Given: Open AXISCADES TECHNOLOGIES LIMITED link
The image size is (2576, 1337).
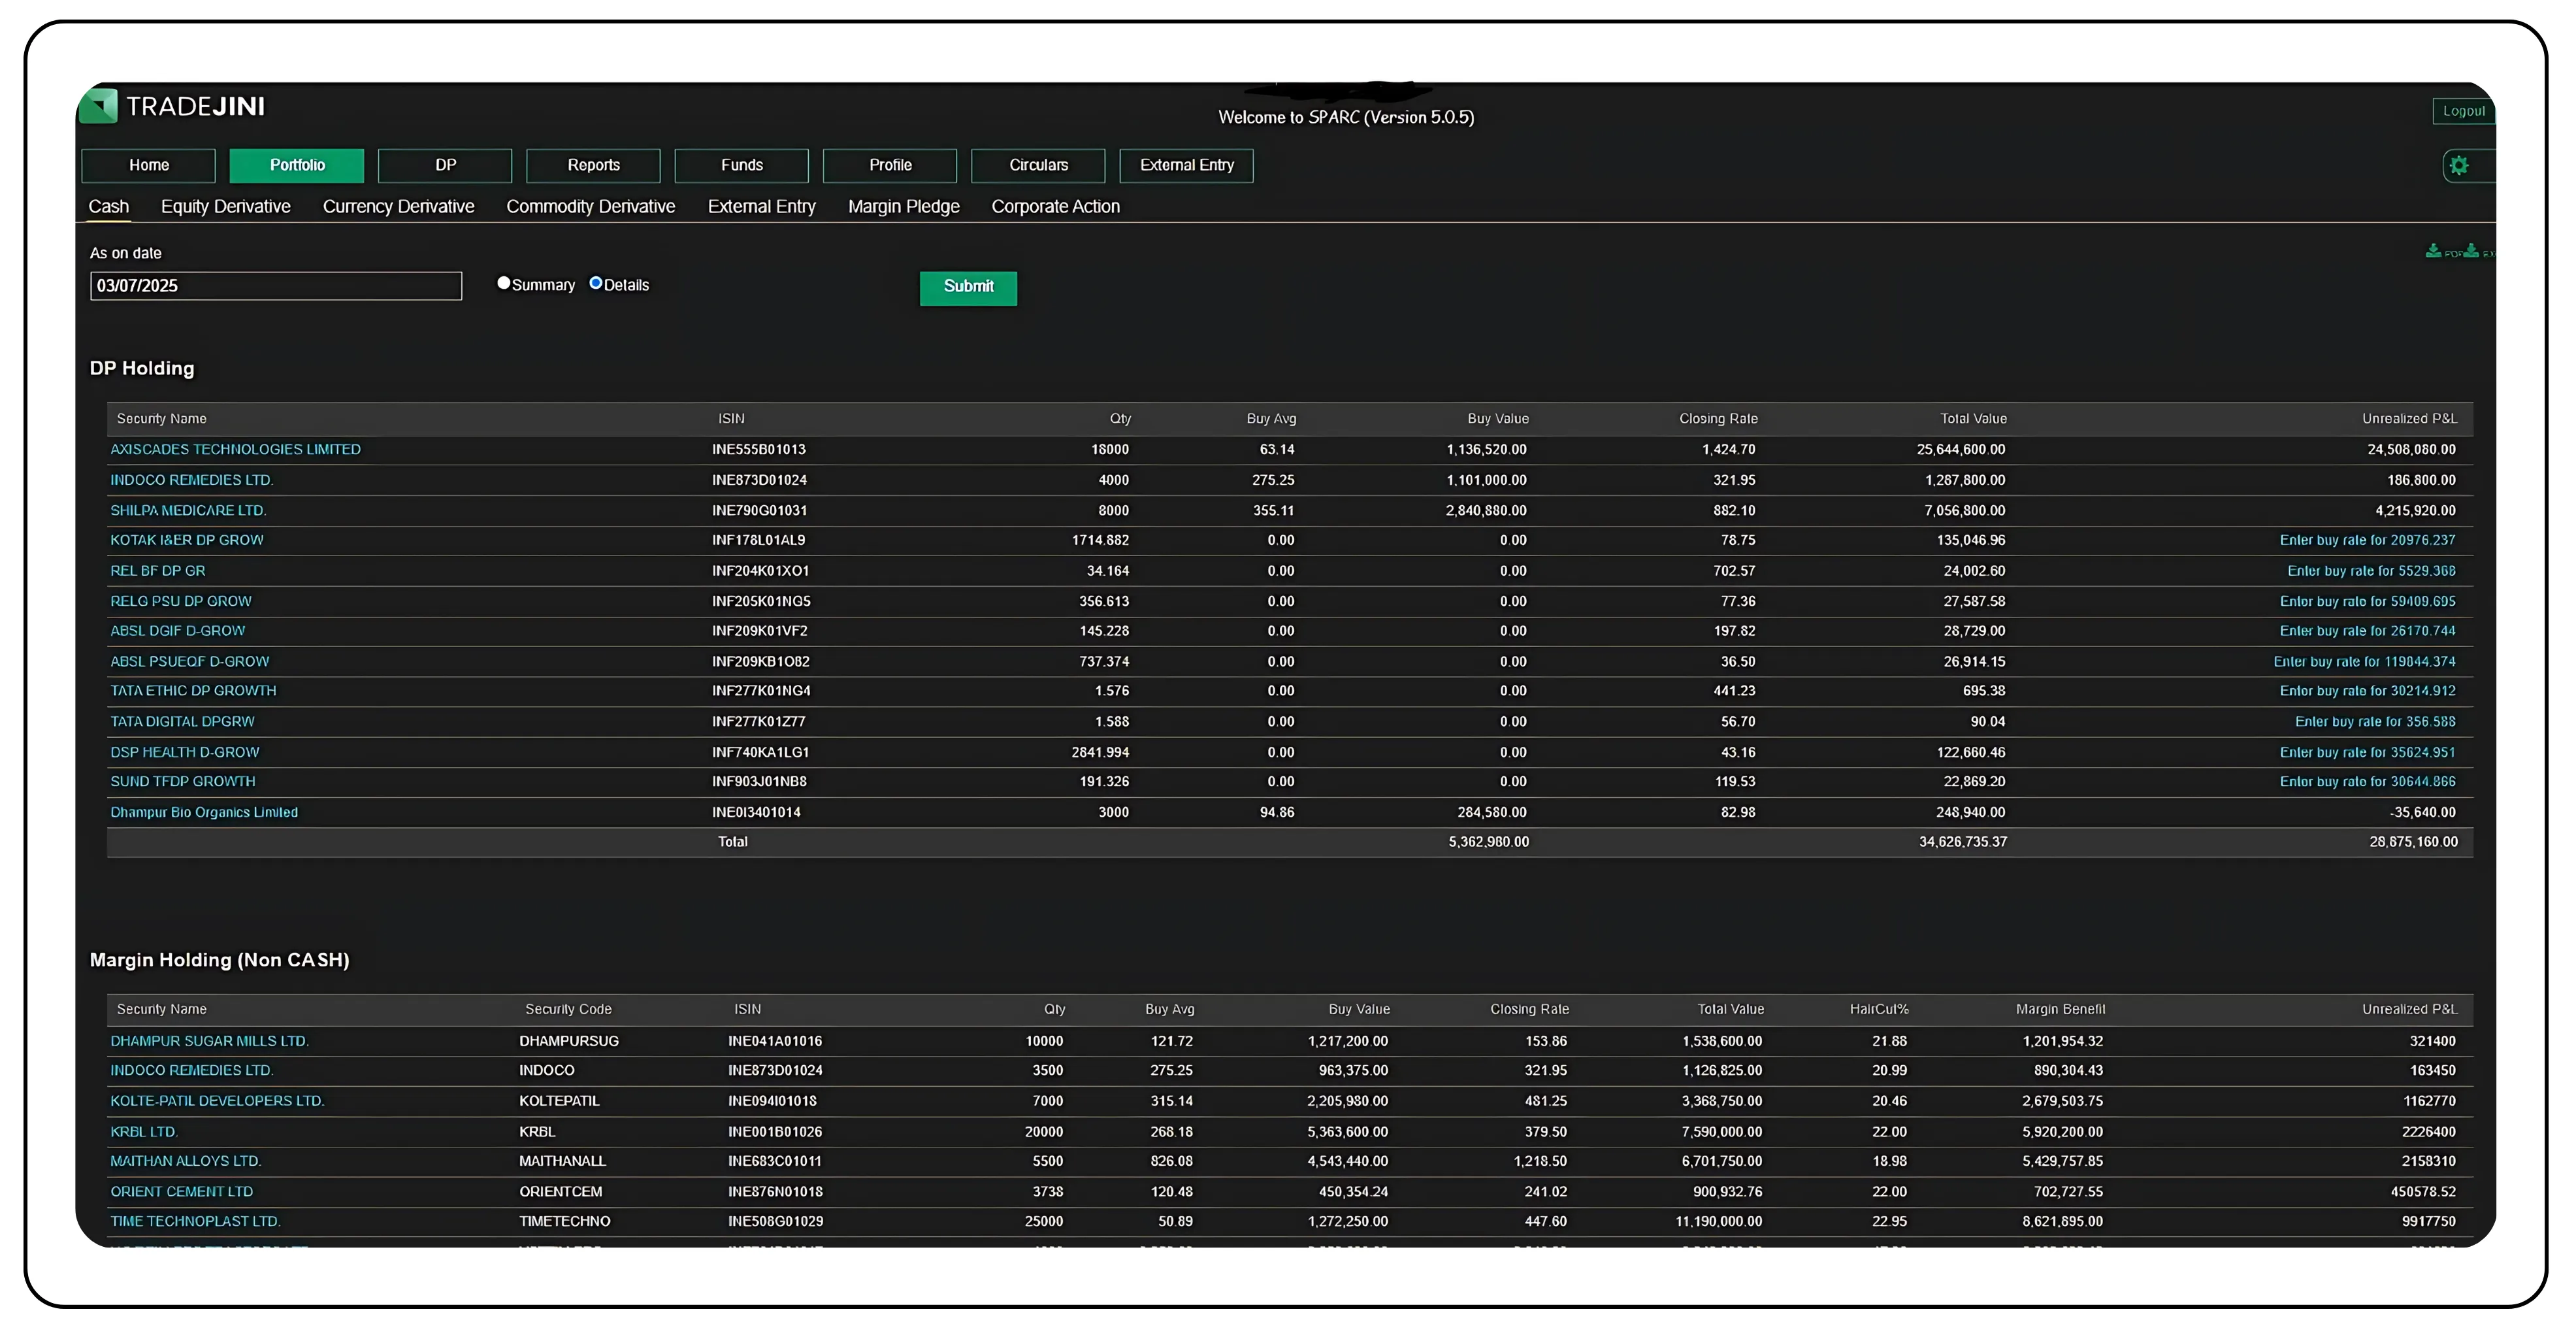Looking at the screenshot, I should [x=235, y=450].
